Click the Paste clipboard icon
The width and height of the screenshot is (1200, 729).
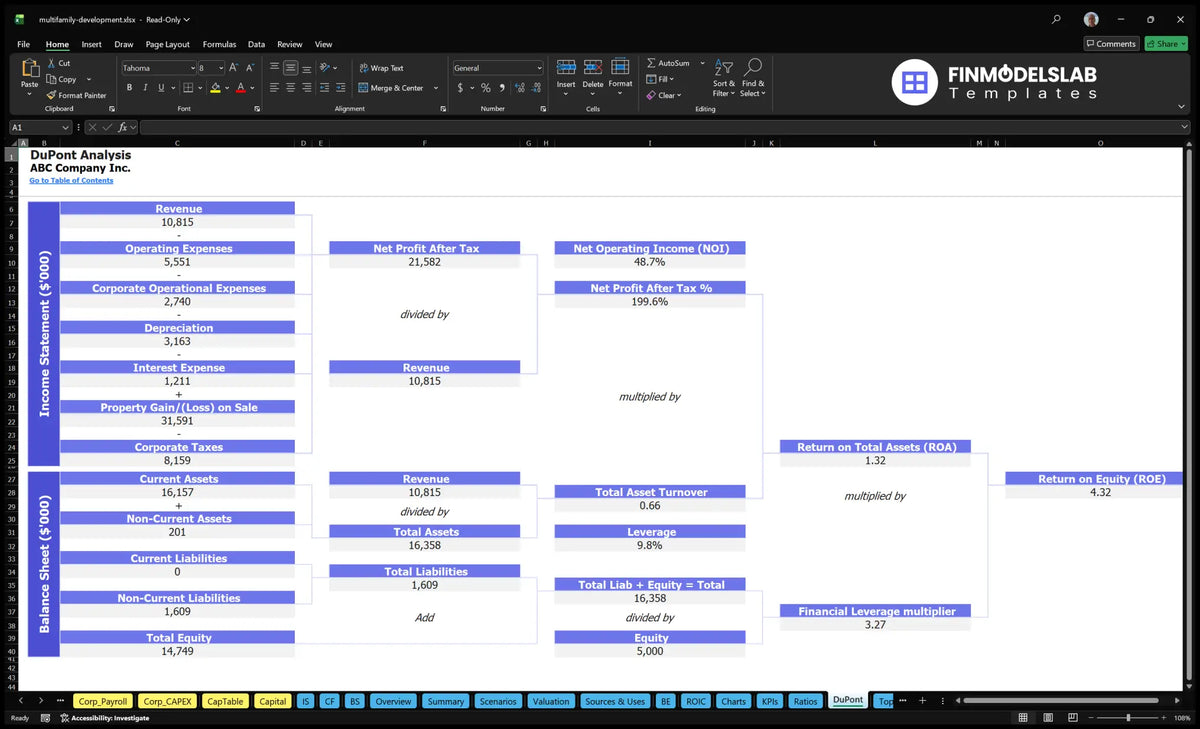(x=29, y=70)
